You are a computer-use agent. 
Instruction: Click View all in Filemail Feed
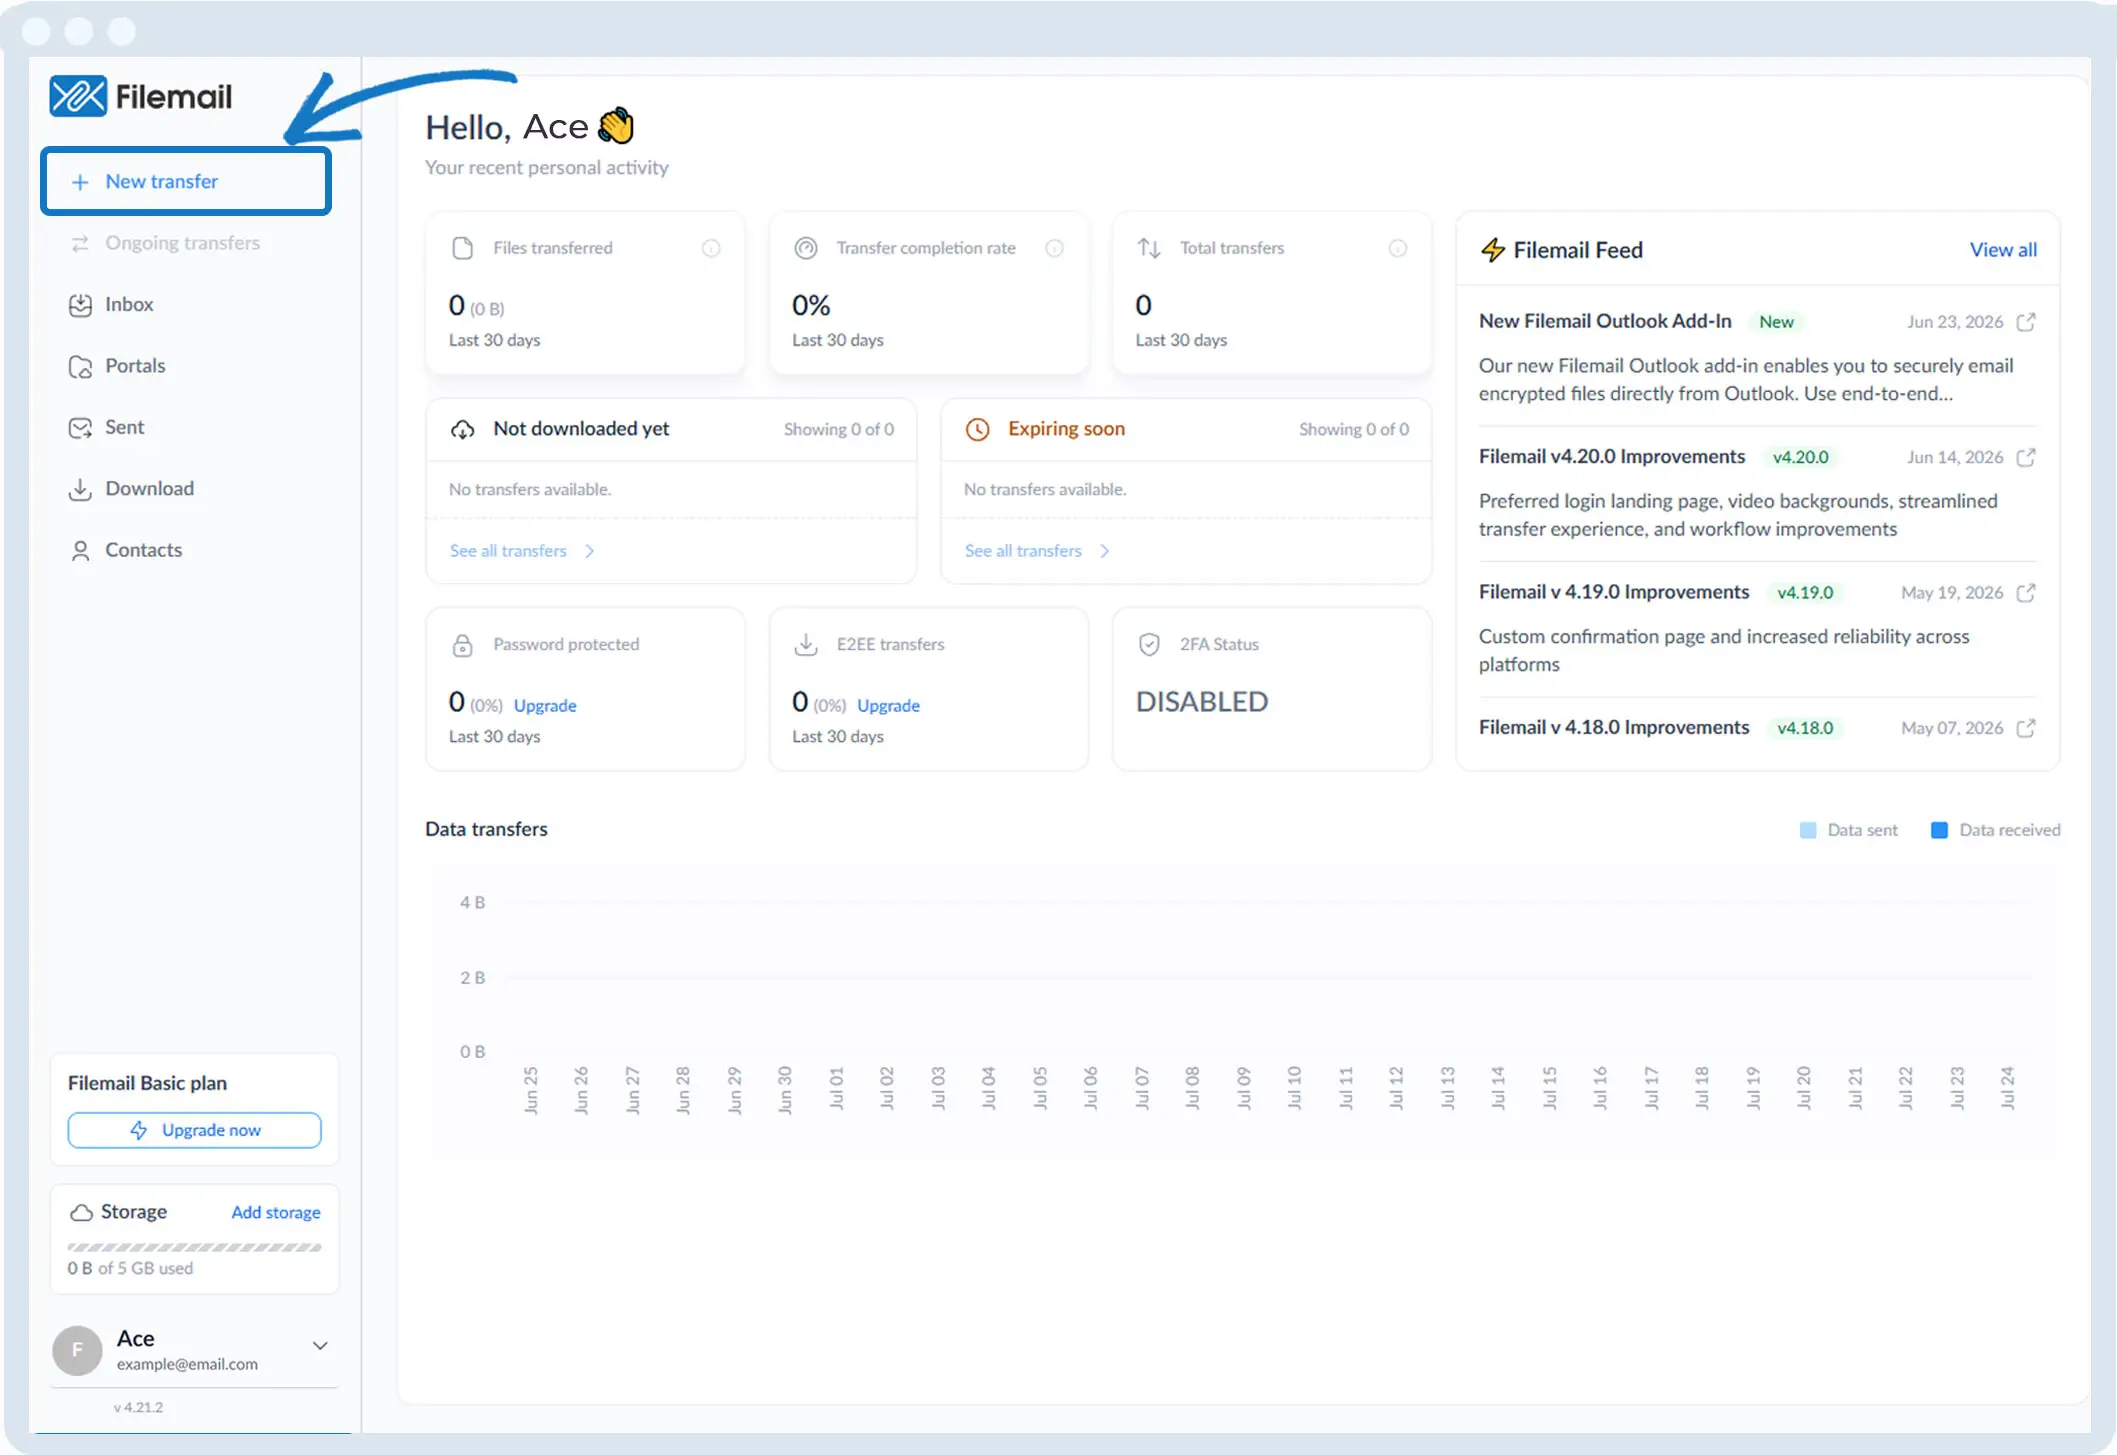click(x=2003, y=250)
